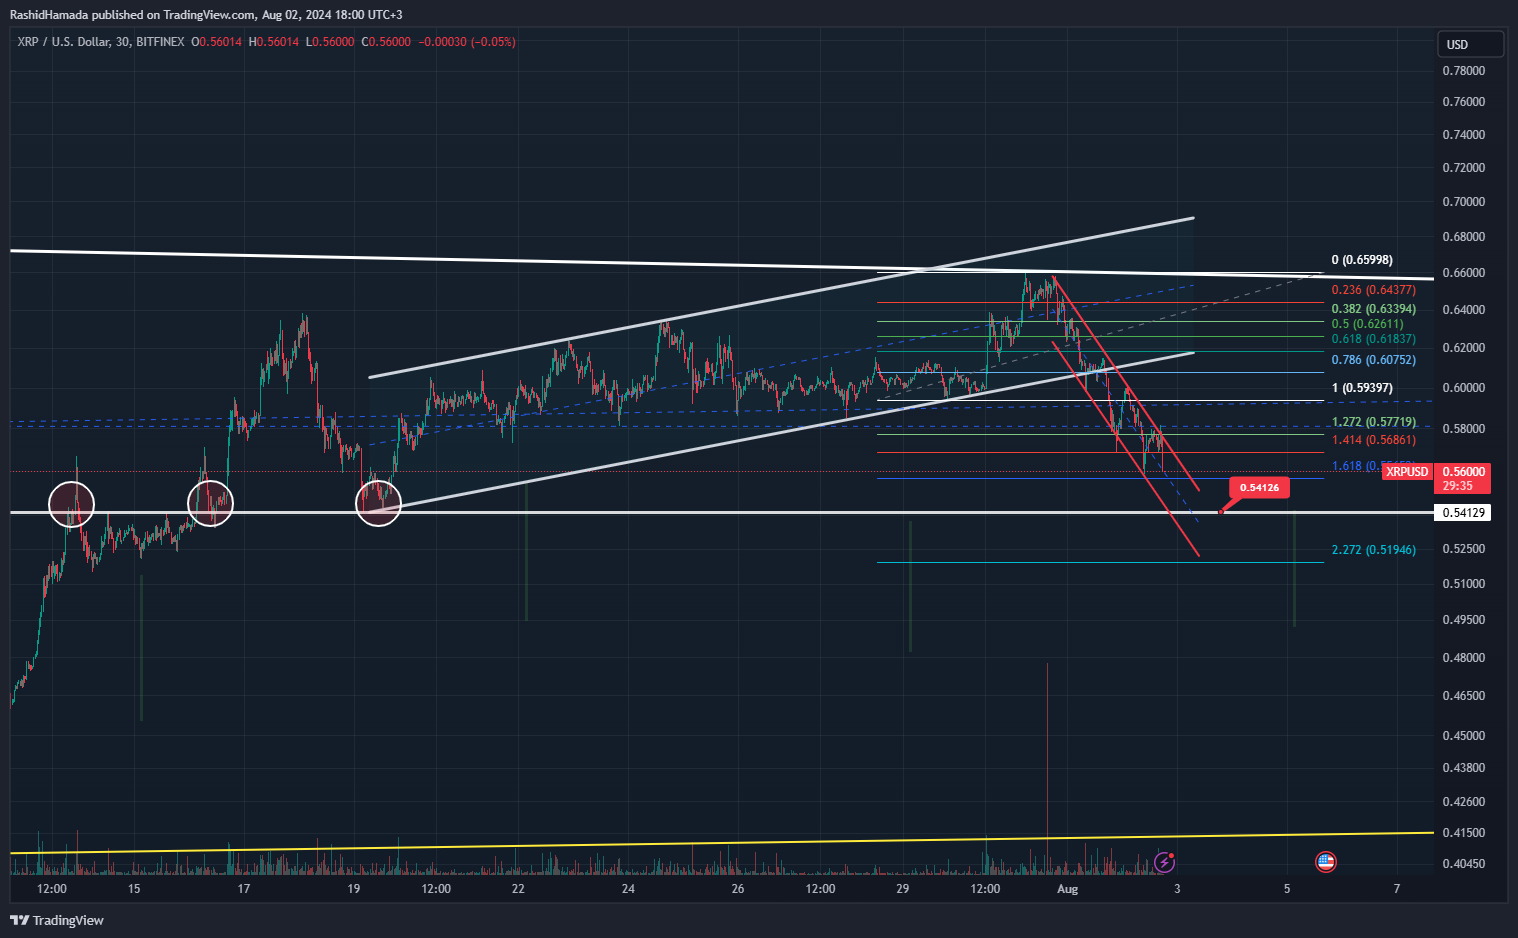Click the close value C0.56000

click(386, 42)
